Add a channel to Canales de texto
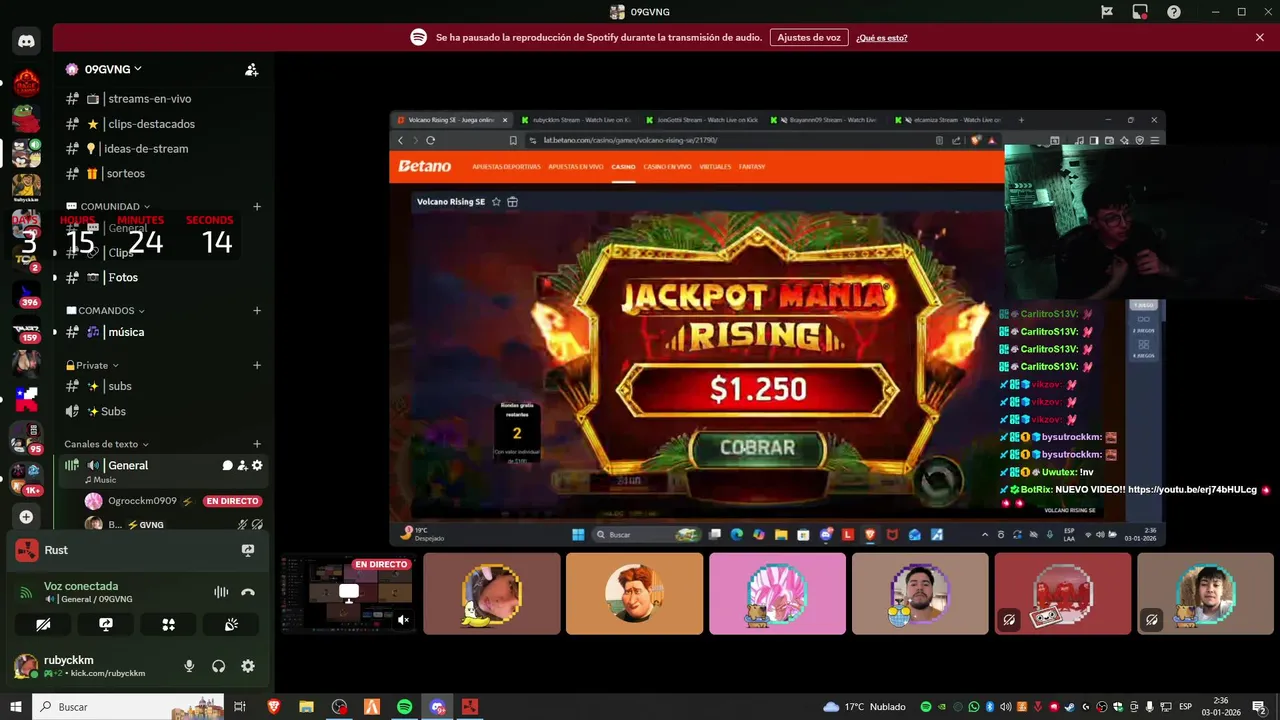This screenshot has width=1280, height=720. 257,444
